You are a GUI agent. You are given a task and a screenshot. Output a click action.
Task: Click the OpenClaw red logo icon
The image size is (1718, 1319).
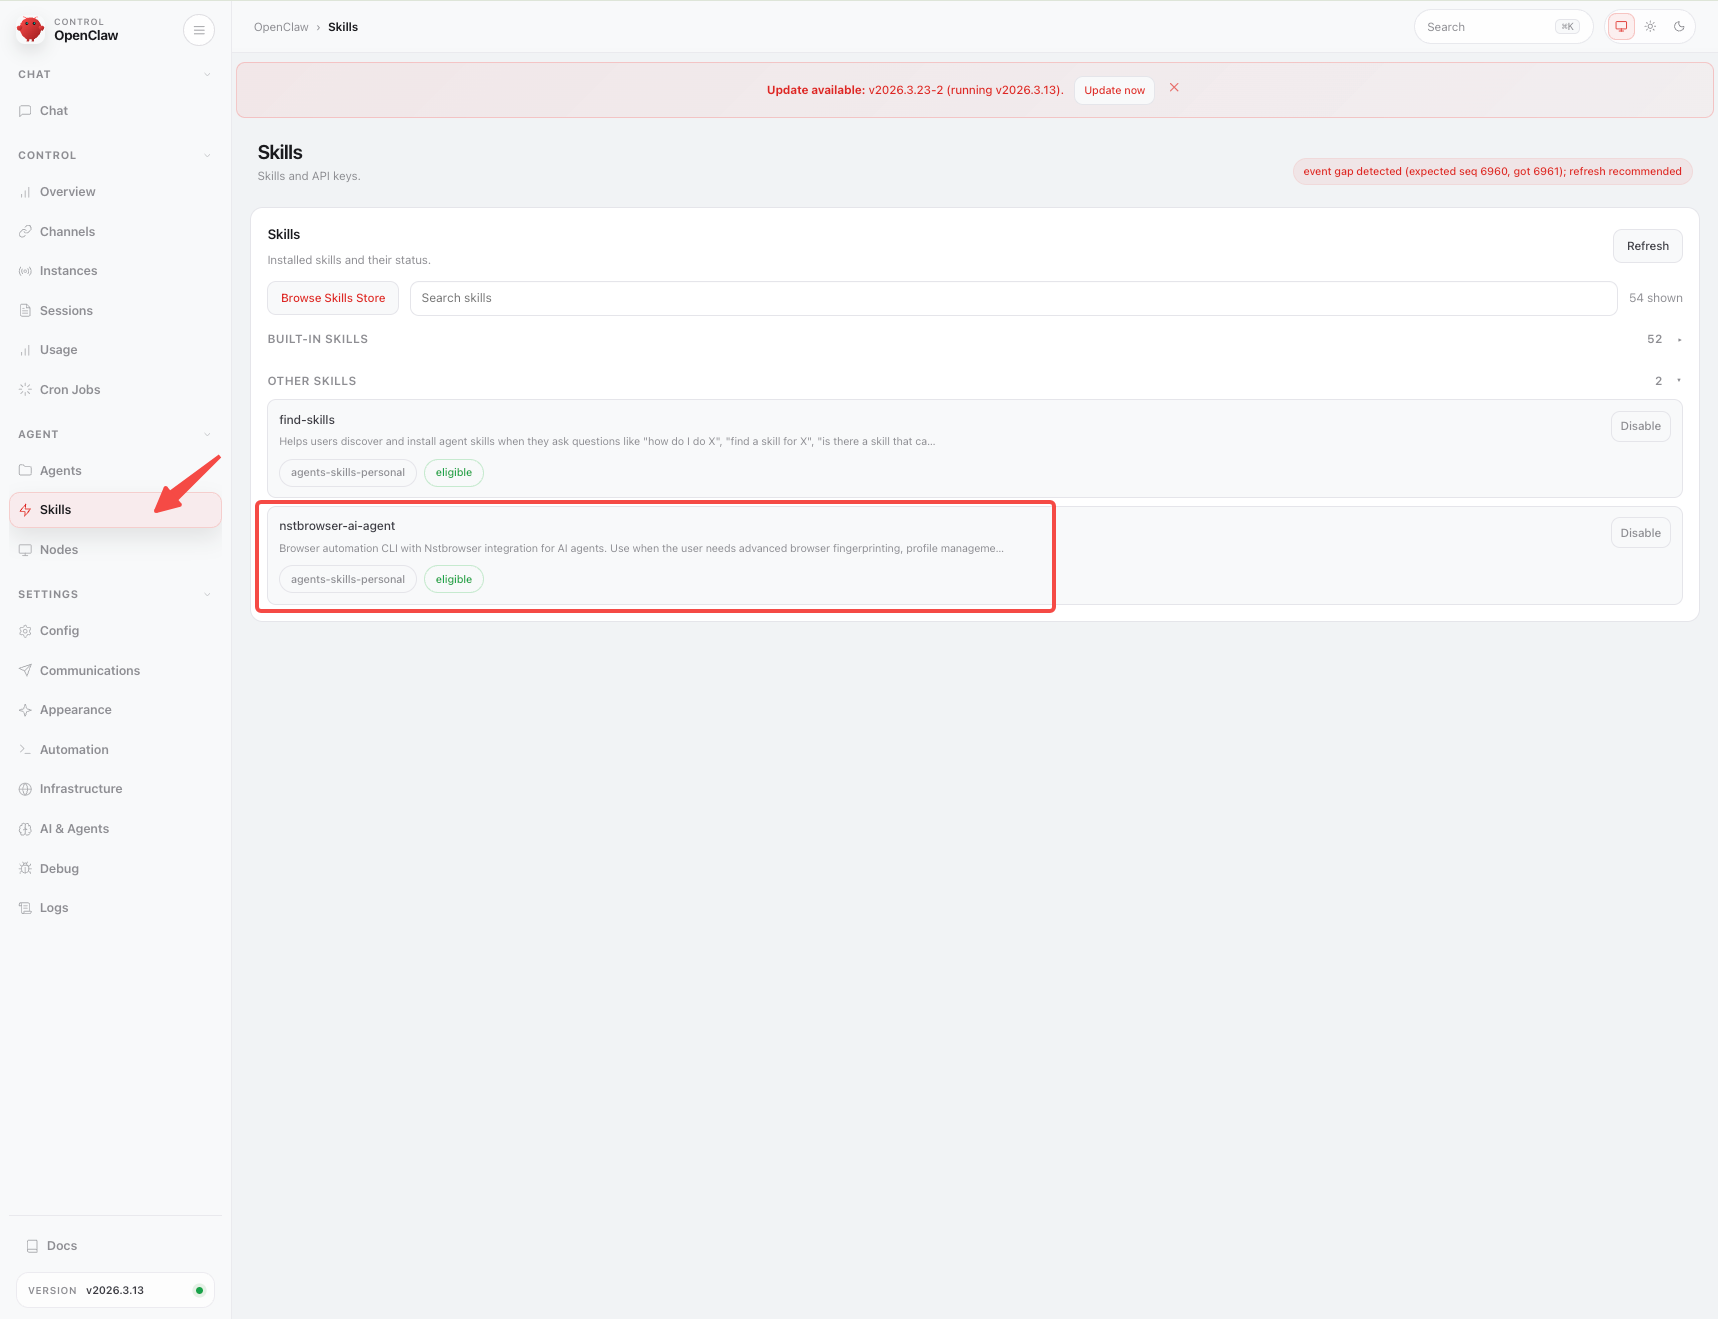tap(30, 29)
